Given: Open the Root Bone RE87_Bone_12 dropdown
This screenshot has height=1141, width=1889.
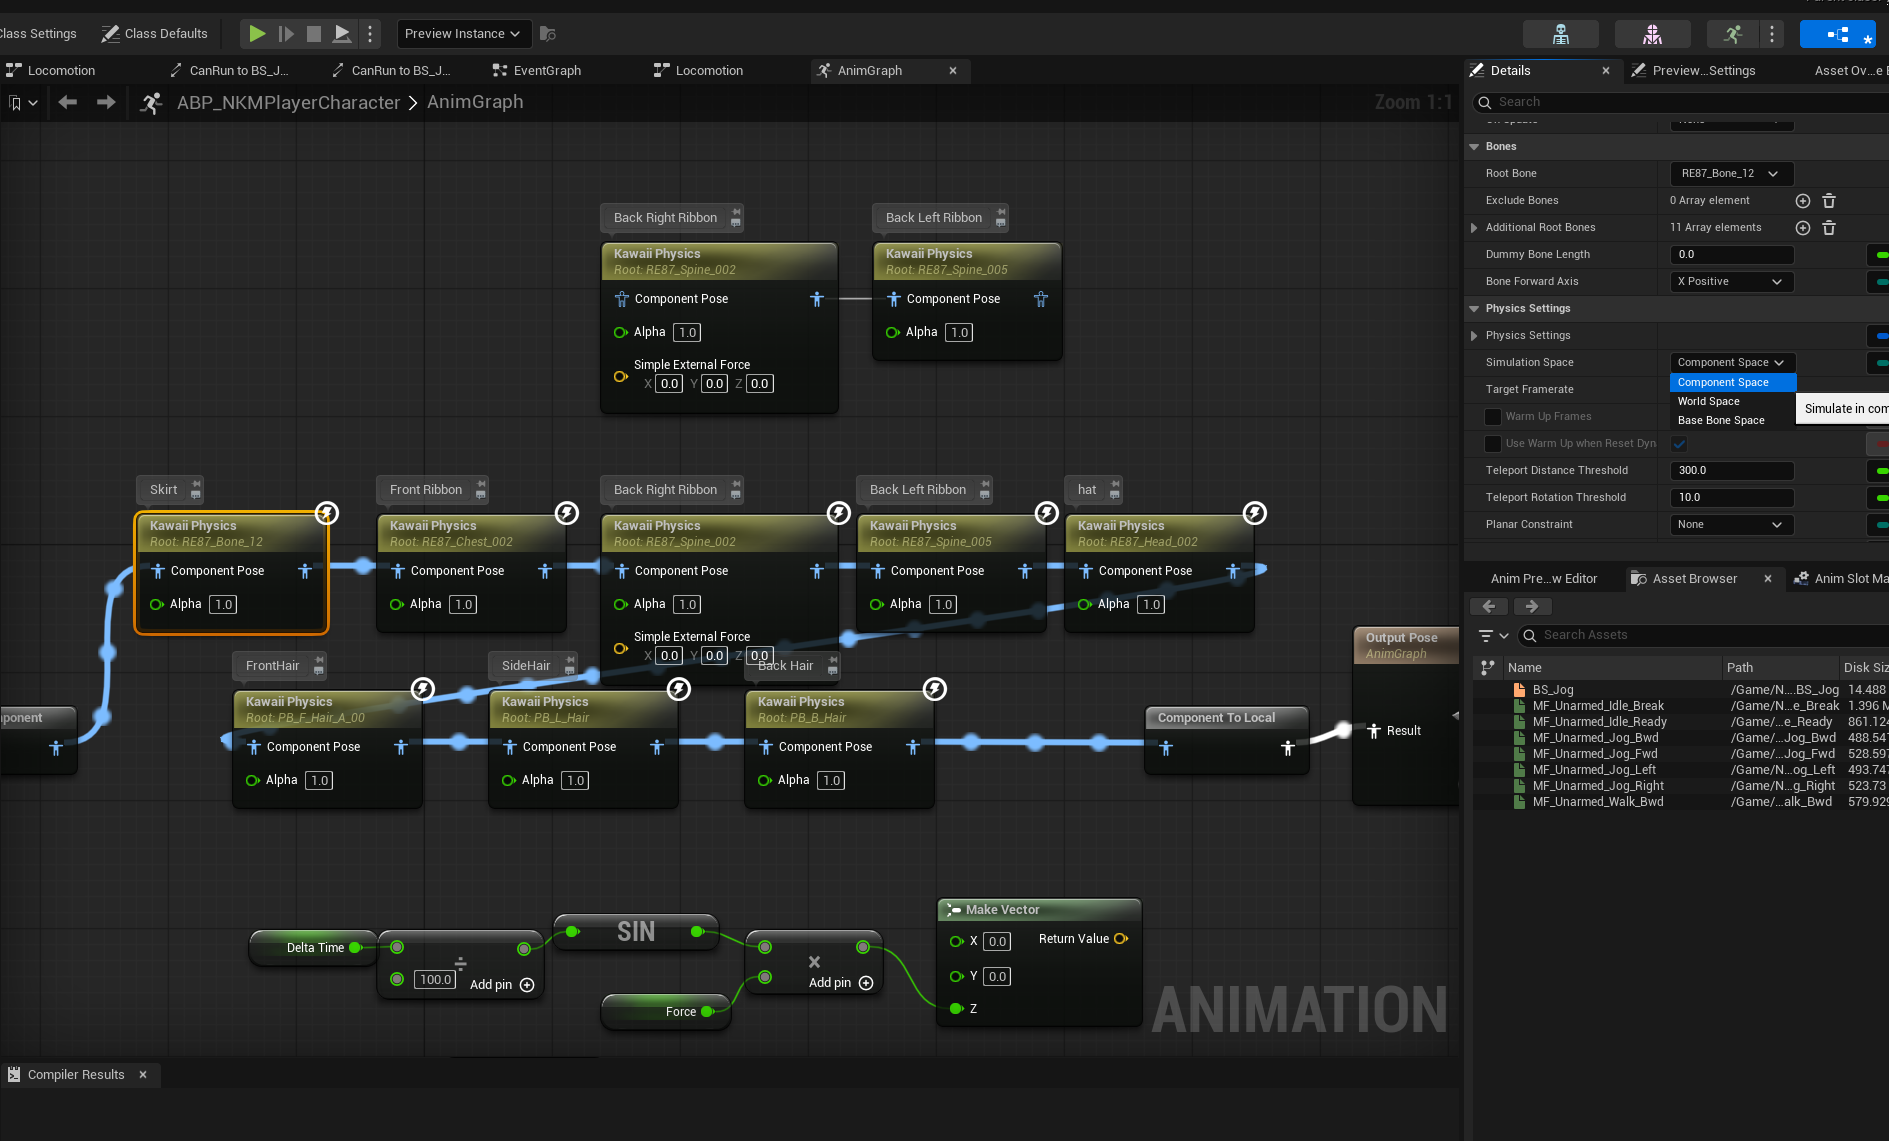Looking at the screenshot, I should [1732, 174].
